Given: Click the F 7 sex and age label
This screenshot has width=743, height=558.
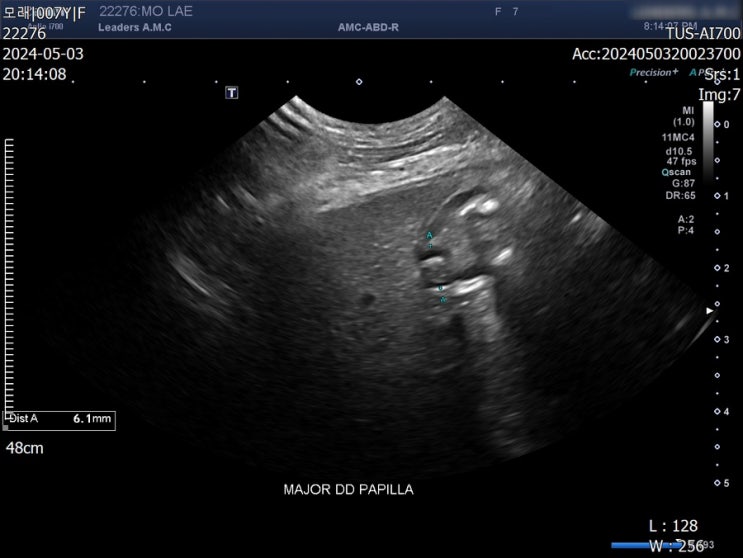Looking at the screenshot, I should click(x=507, y=11).
